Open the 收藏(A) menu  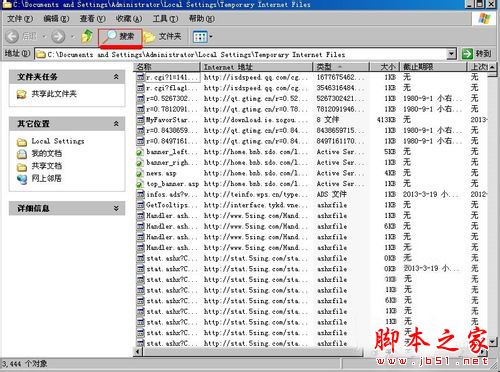129,19
